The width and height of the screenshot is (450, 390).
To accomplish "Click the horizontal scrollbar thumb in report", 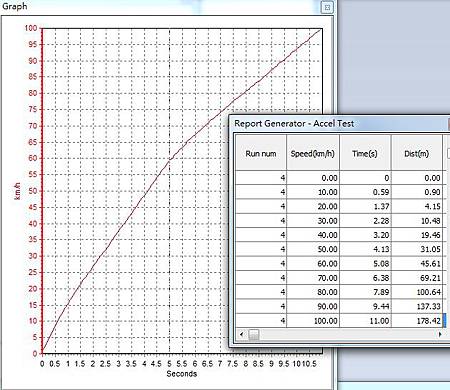I will click(x=254, y=334).
